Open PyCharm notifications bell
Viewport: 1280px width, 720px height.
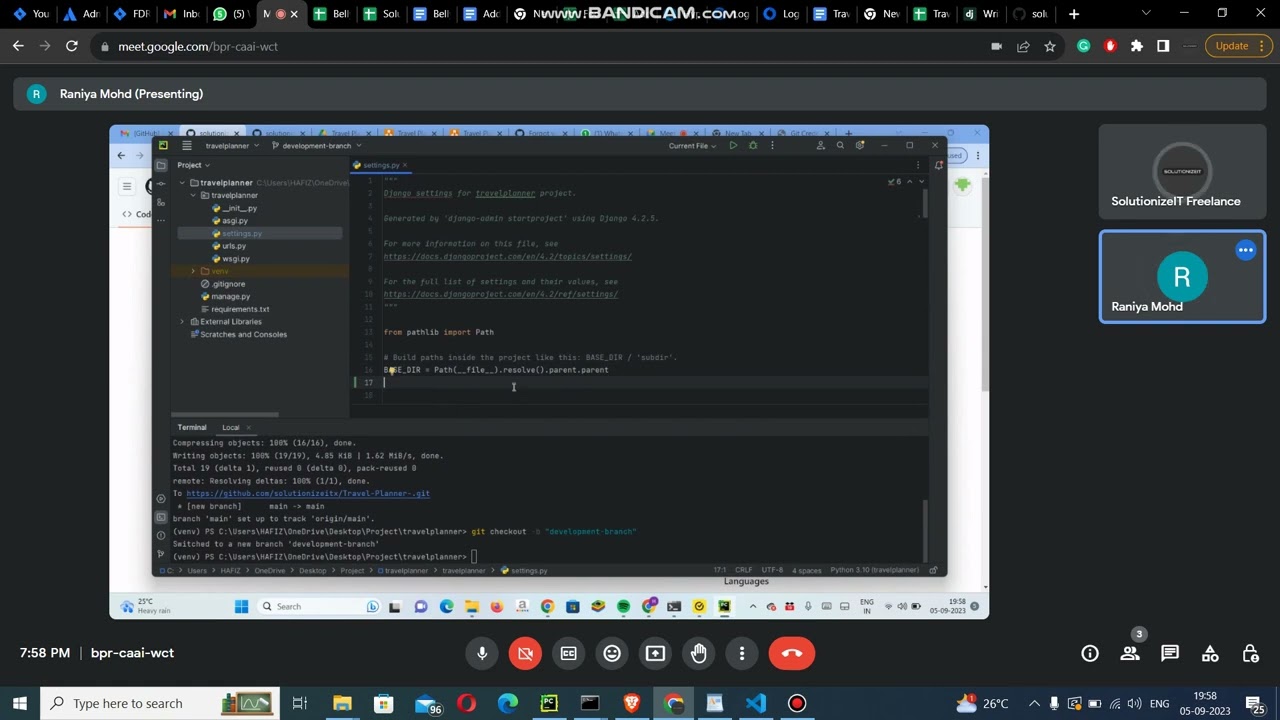pyautogui.click(x=938, y=165)
